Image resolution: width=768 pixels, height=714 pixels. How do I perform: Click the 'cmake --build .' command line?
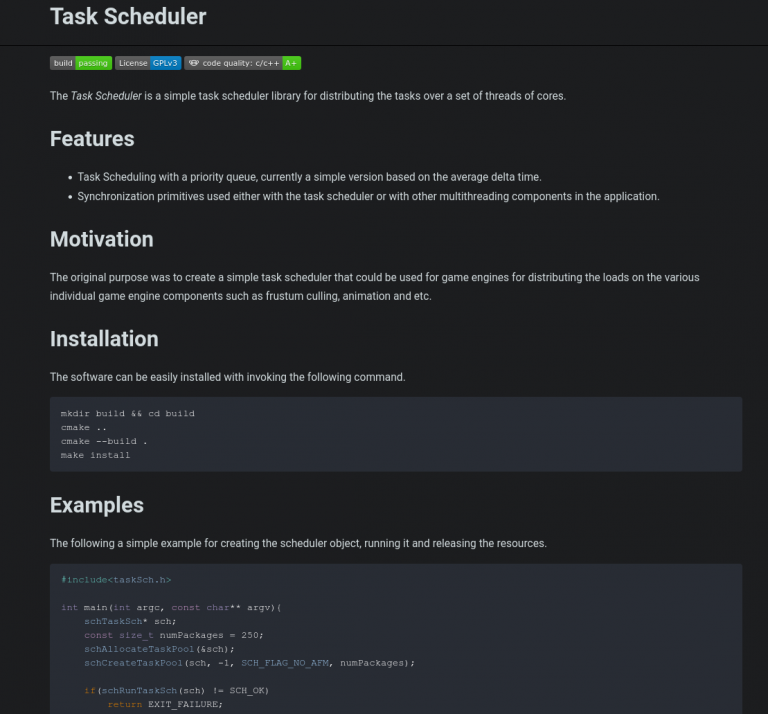pyautogui.click(x=104, y=441)
